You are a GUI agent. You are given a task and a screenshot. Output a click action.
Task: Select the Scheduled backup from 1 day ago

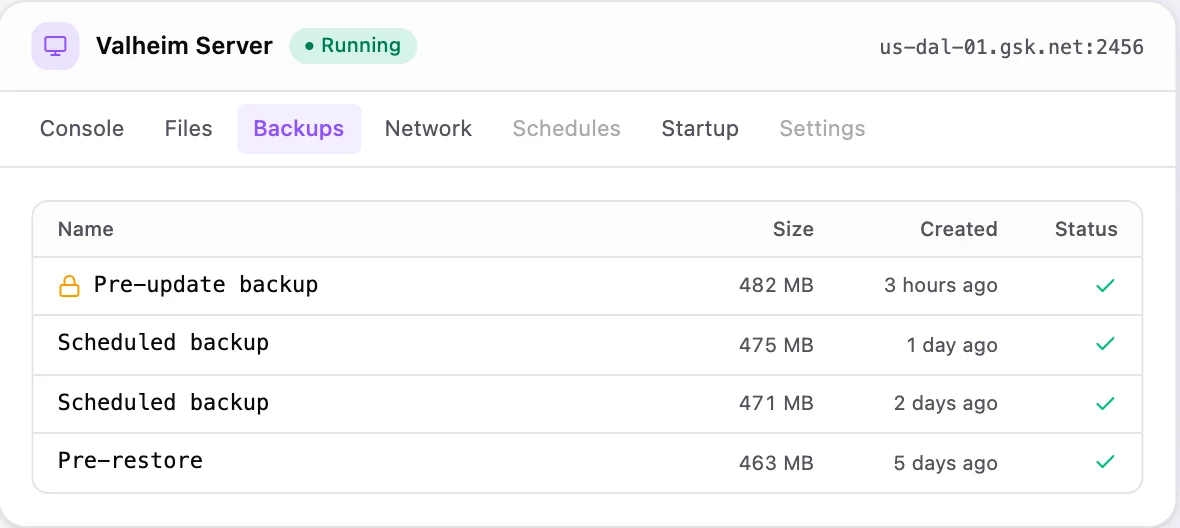163,343
